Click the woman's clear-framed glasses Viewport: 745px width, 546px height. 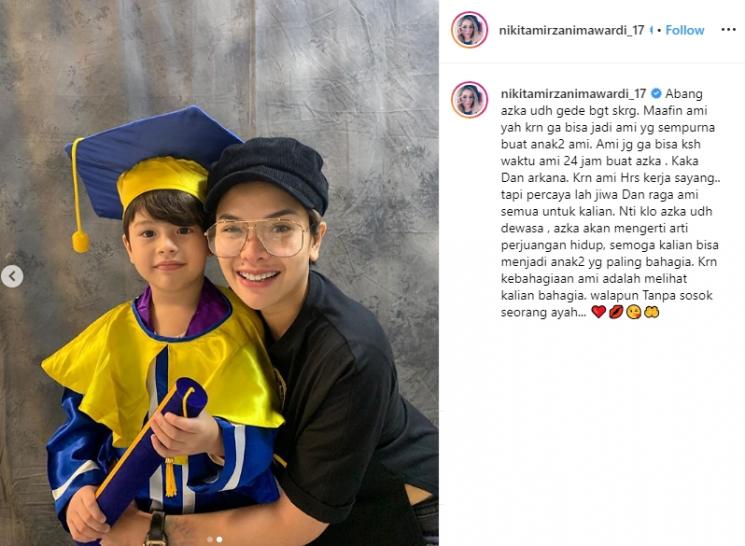coord(258,237)
